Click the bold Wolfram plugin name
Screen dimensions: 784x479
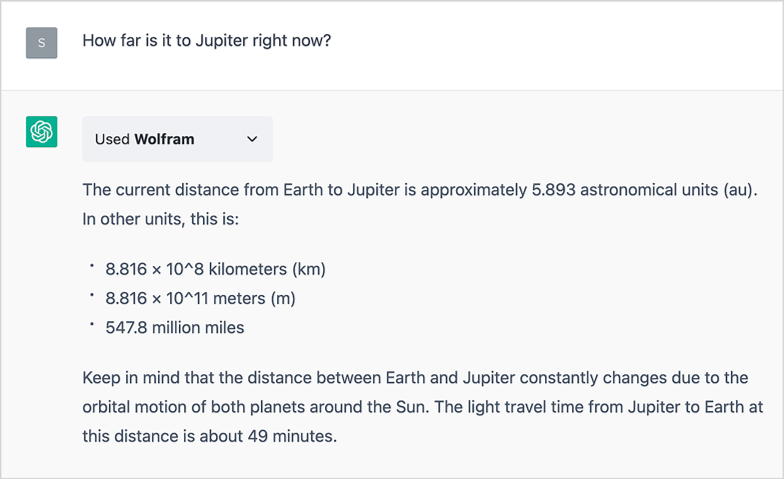(x=164, y=139)
